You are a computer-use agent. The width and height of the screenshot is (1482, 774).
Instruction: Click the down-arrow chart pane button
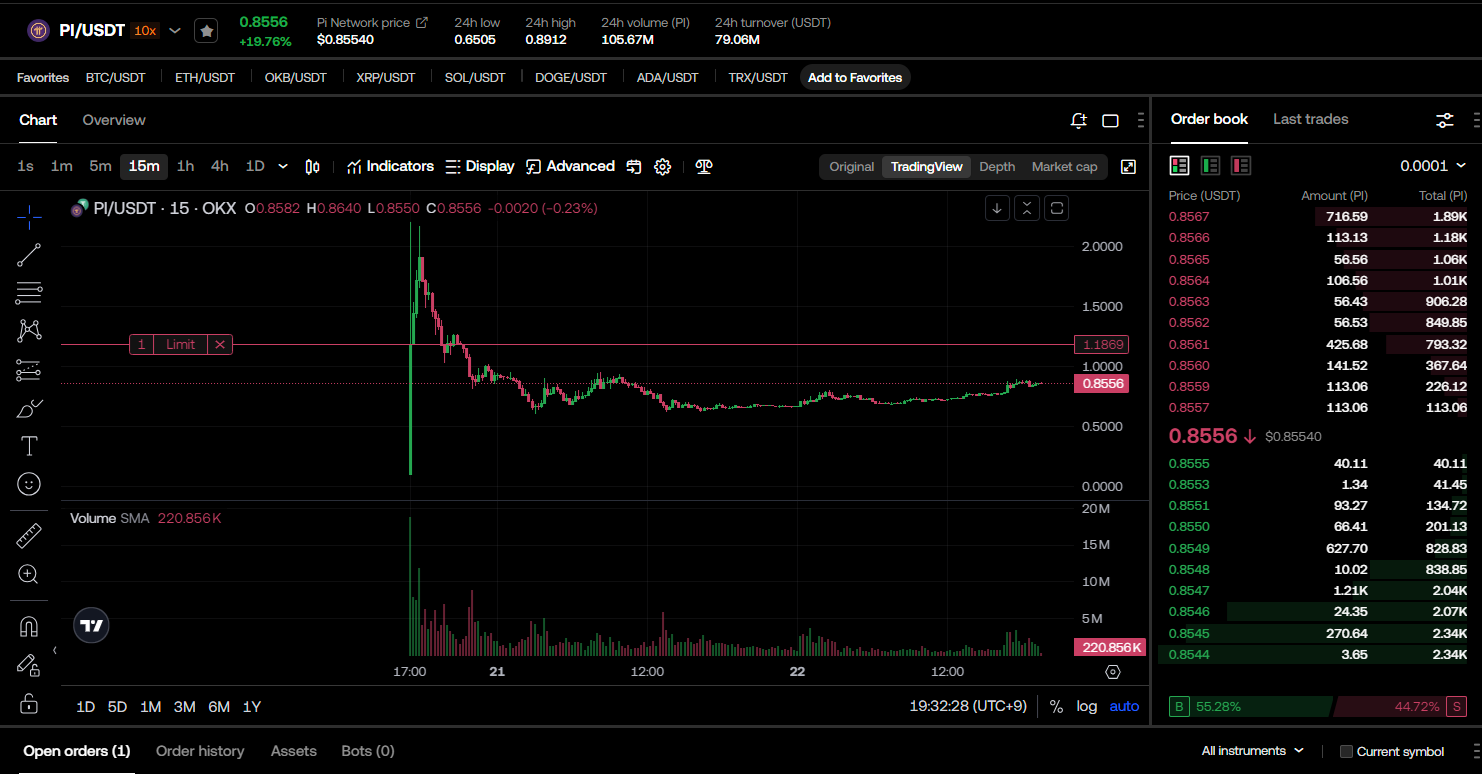coord(996,208)
